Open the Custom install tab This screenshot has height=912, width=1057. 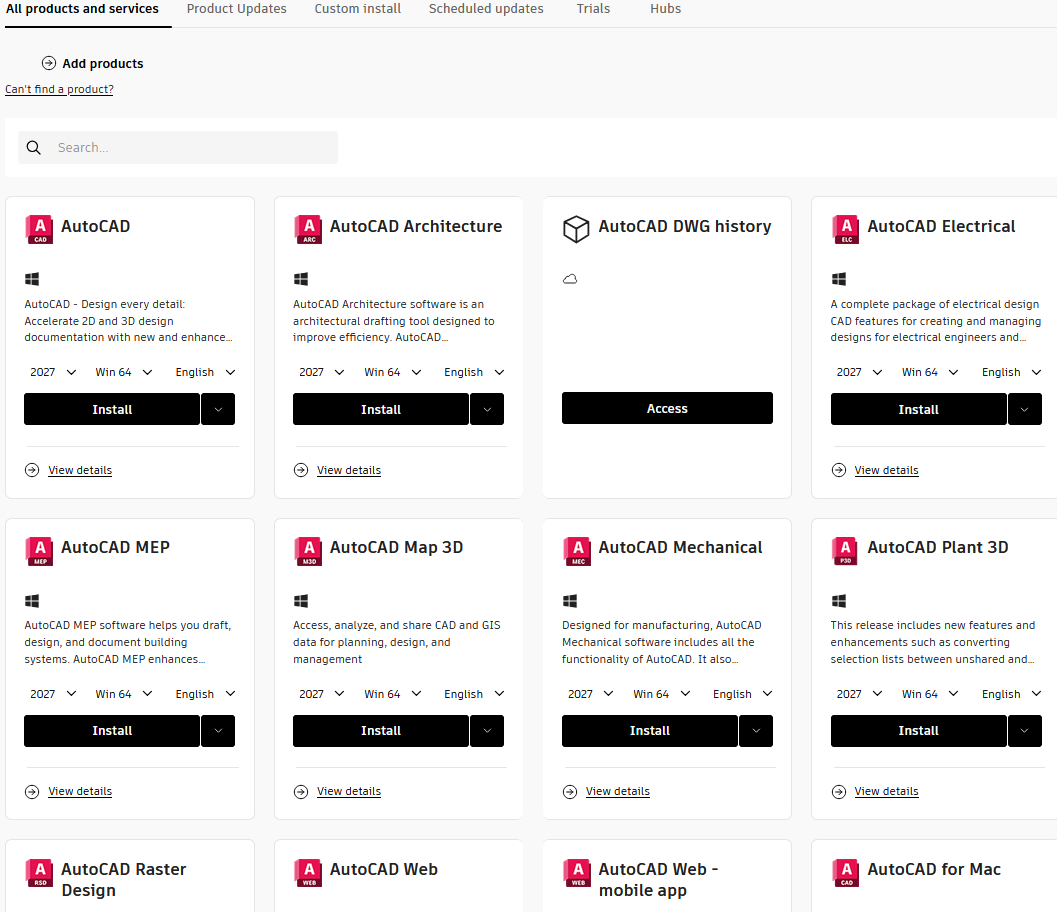point(357,9)
